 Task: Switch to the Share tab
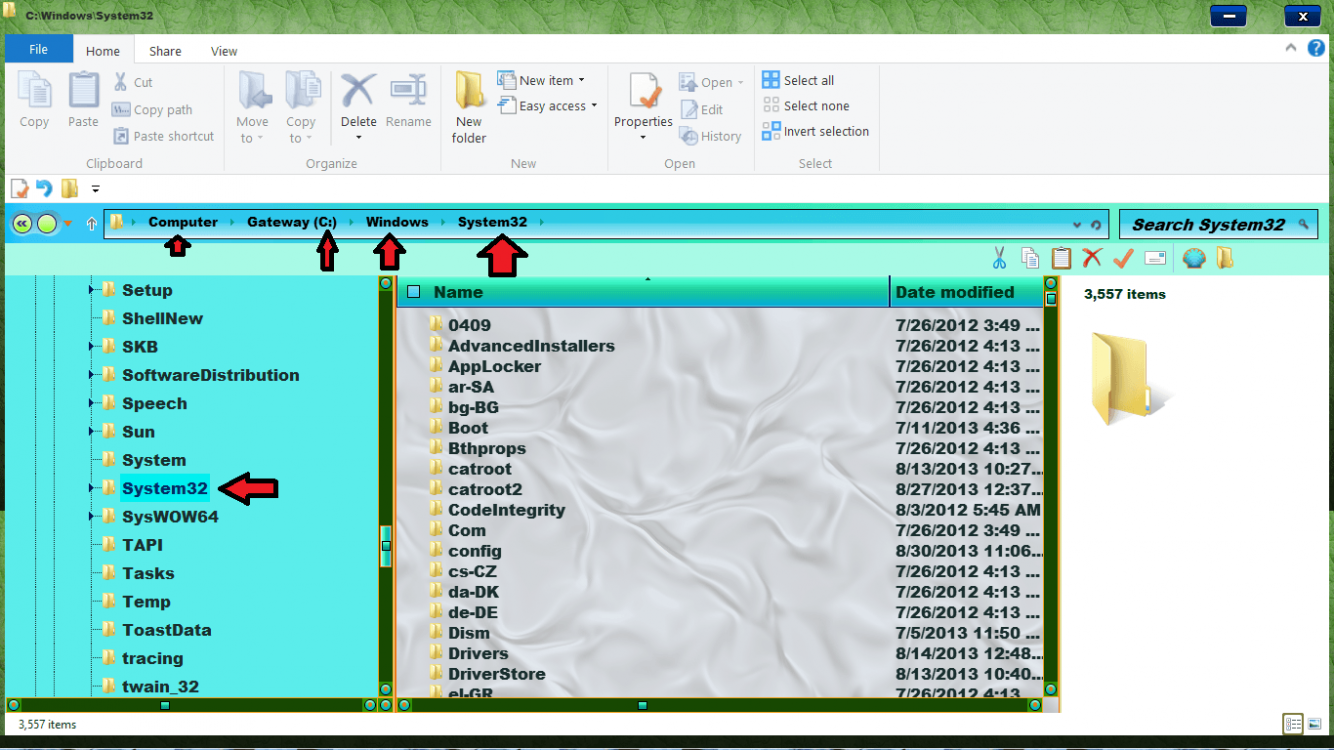[165, 50]
